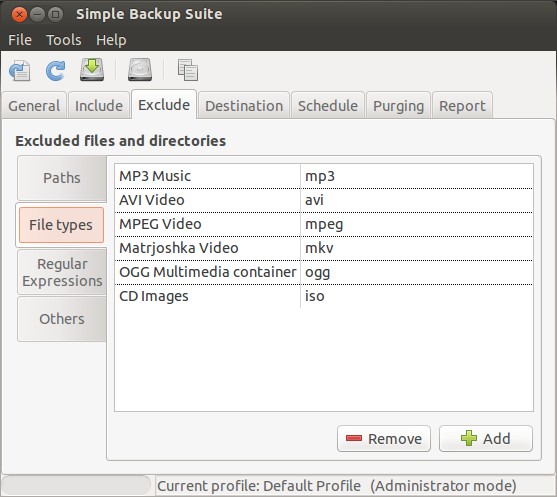Click the green arrow backup-now drive icon
Image resolution: width=557 pixels, height=497 pixels.
coord(92,70)
